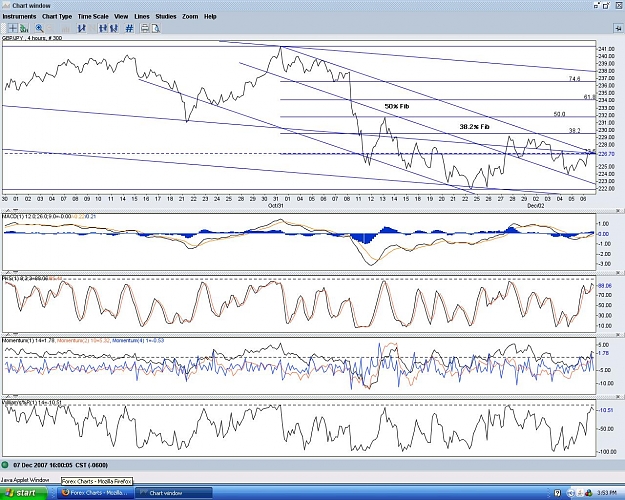Click the -10.51 Williams value label

click(605, 410)
